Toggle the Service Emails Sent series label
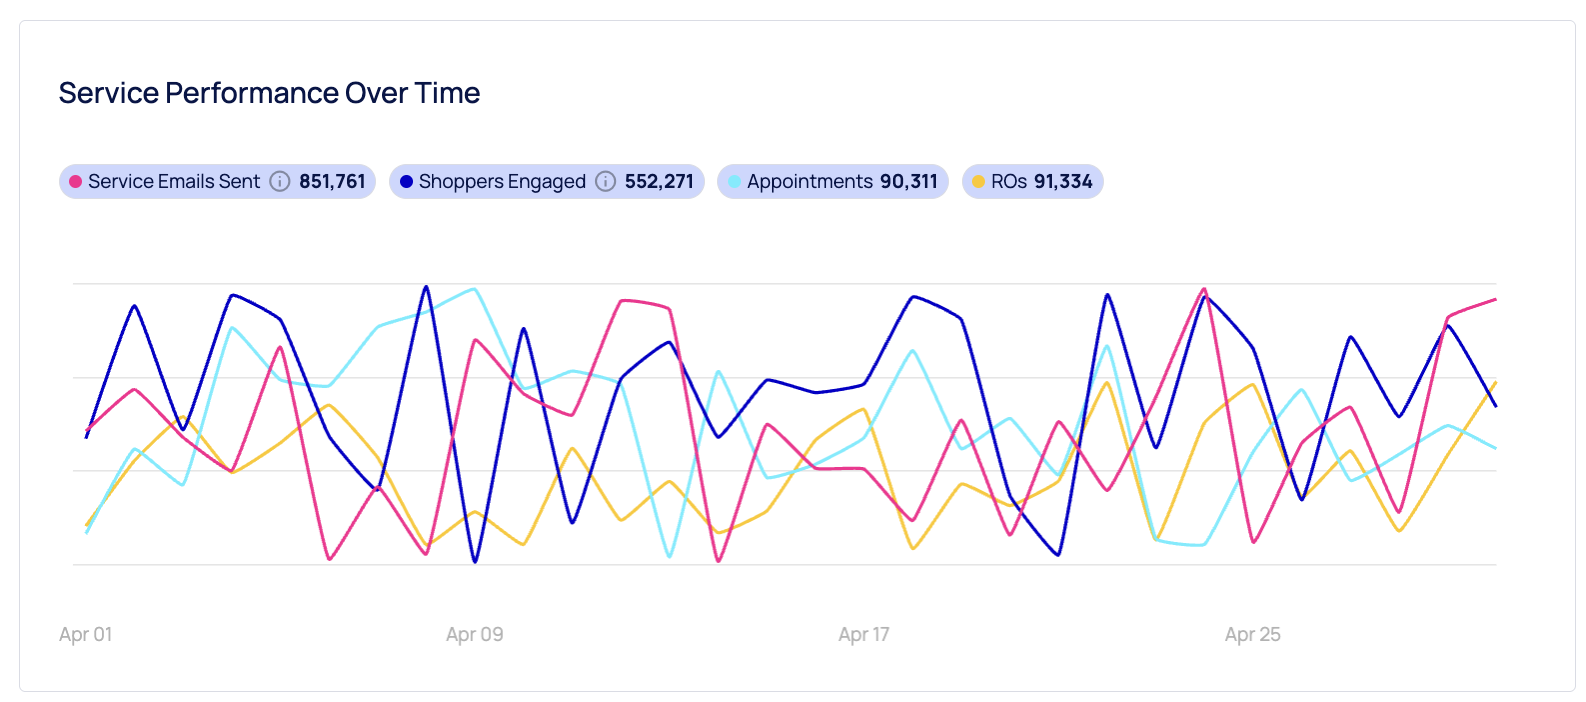The image size is (1586, 702). click(x=174, y=181)
